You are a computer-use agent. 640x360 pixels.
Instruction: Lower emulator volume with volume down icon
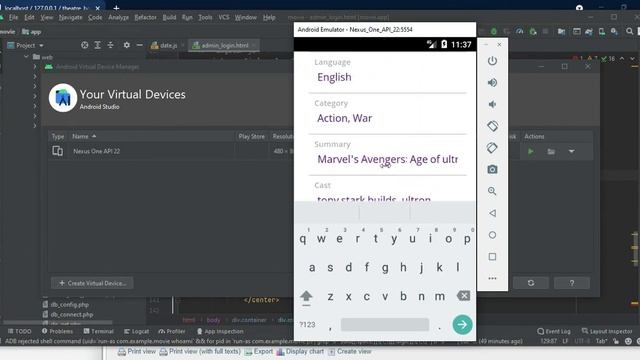coord(492,104)
